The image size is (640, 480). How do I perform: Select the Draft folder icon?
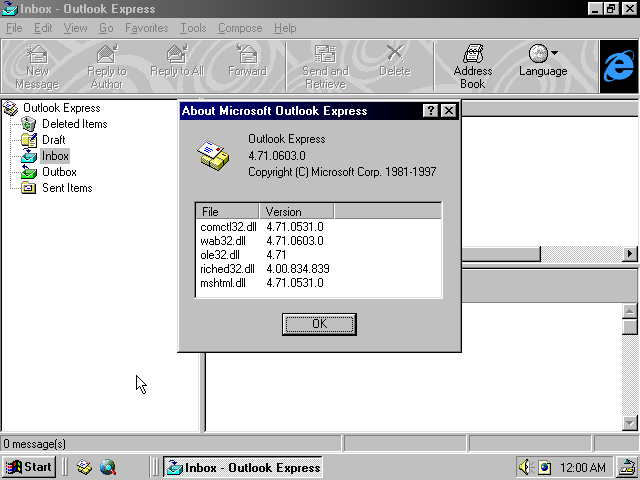29,140
